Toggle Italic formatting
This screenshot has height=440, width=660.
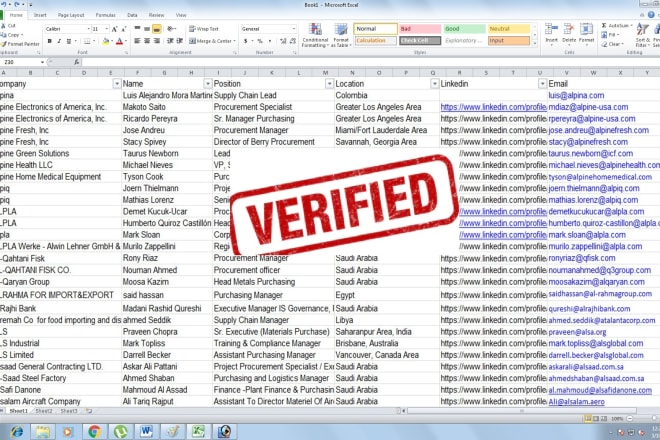(59, 41)
